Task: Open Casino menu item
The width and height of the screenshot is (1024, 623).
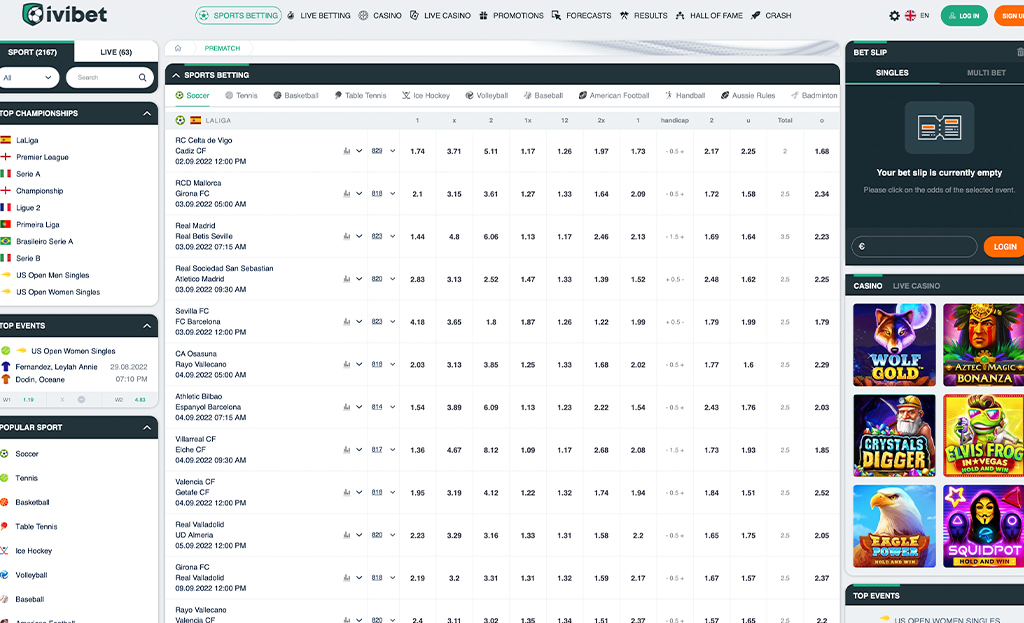Action: tap(380, 16)
